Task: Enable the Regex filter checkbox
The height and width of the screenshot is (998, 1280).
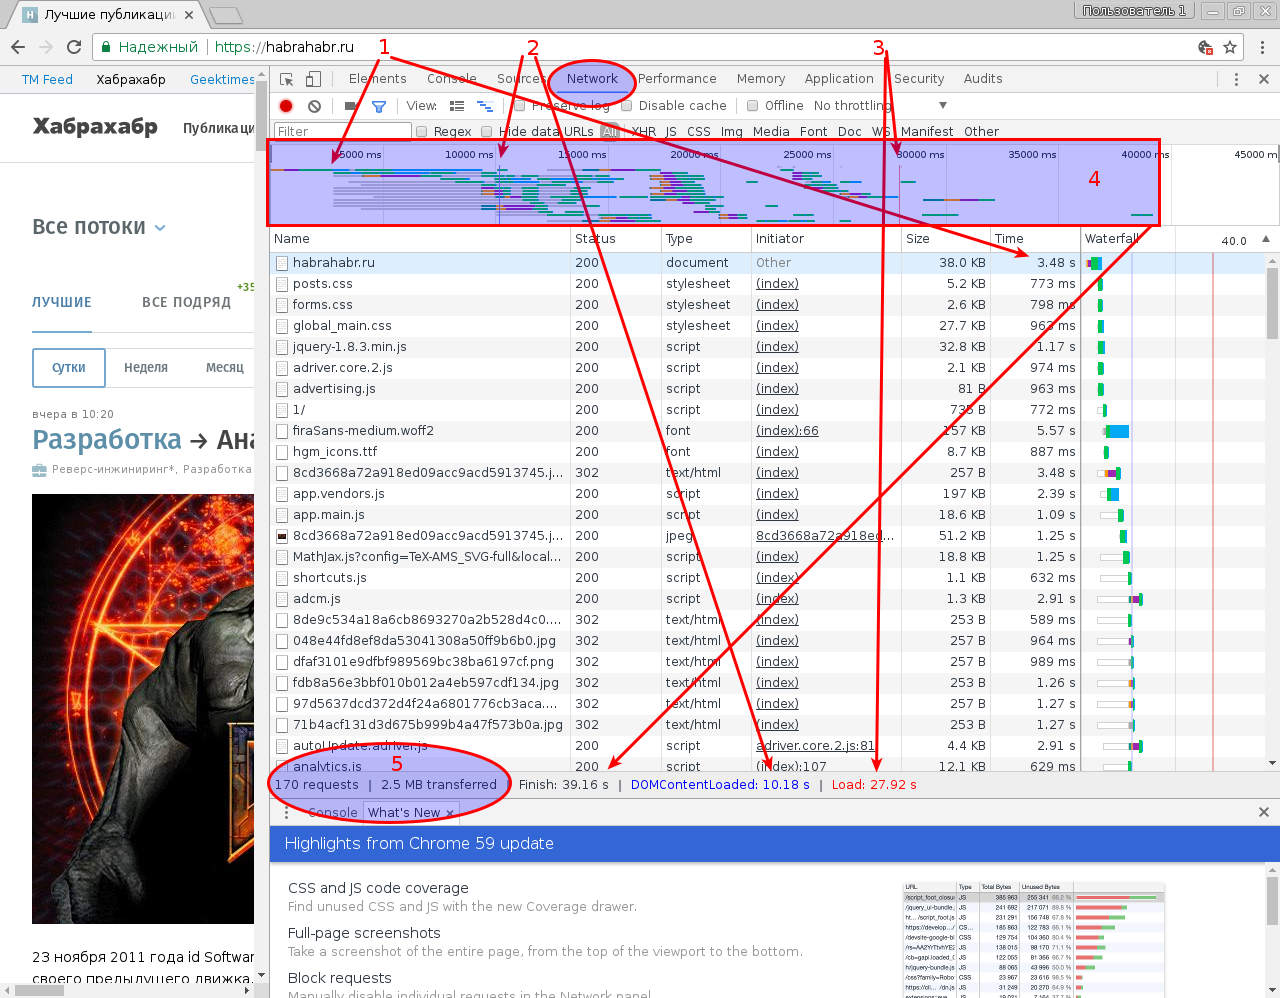Action: click(x=422, y=132)
